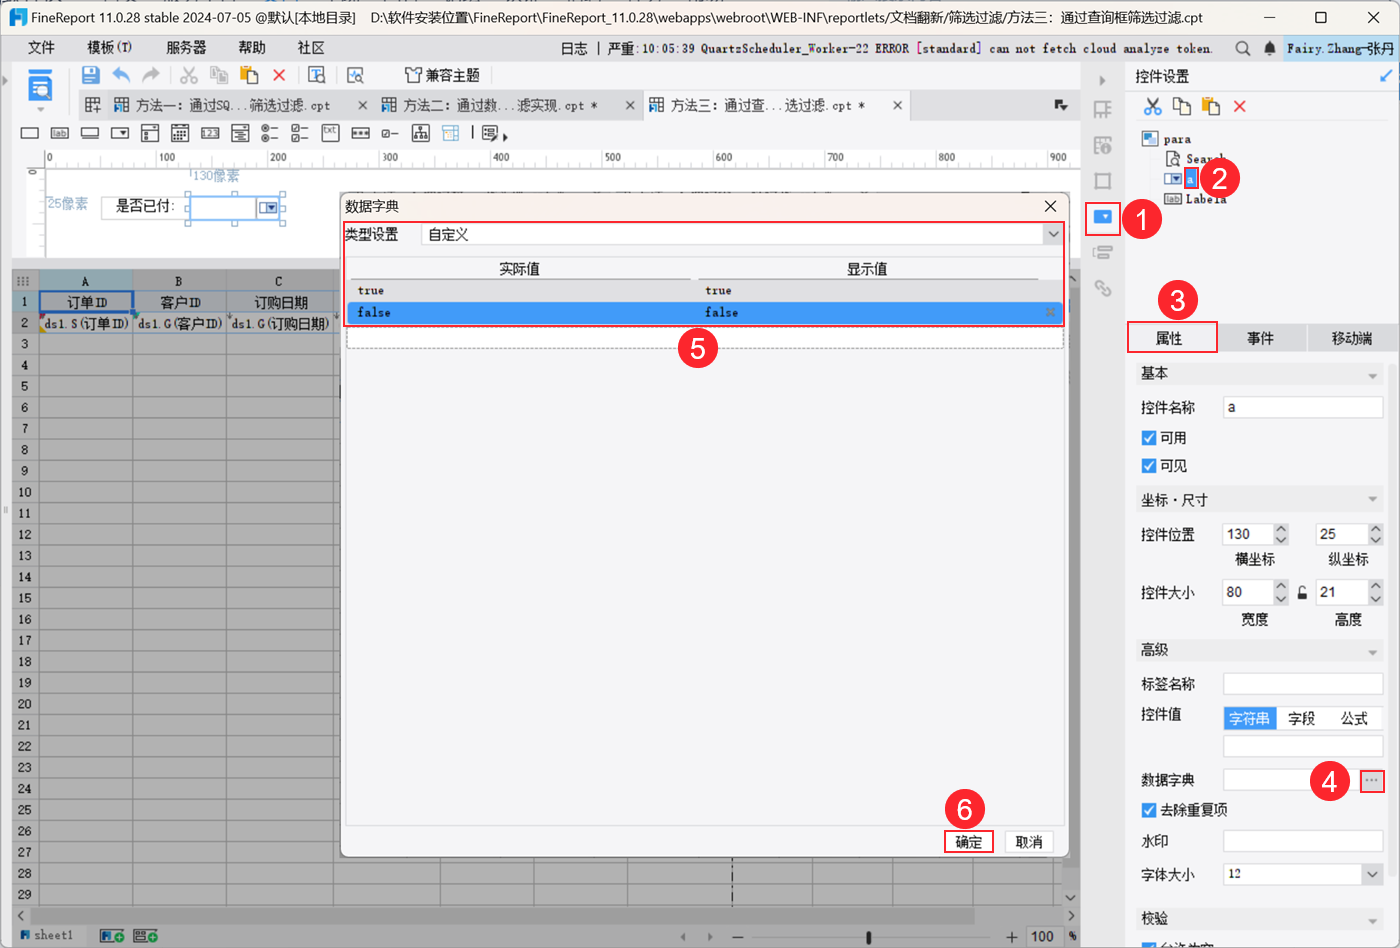Collapse the 坐标·尺寸 section
Viewport: 1400px width, 948px height.
coord(1372,500)
